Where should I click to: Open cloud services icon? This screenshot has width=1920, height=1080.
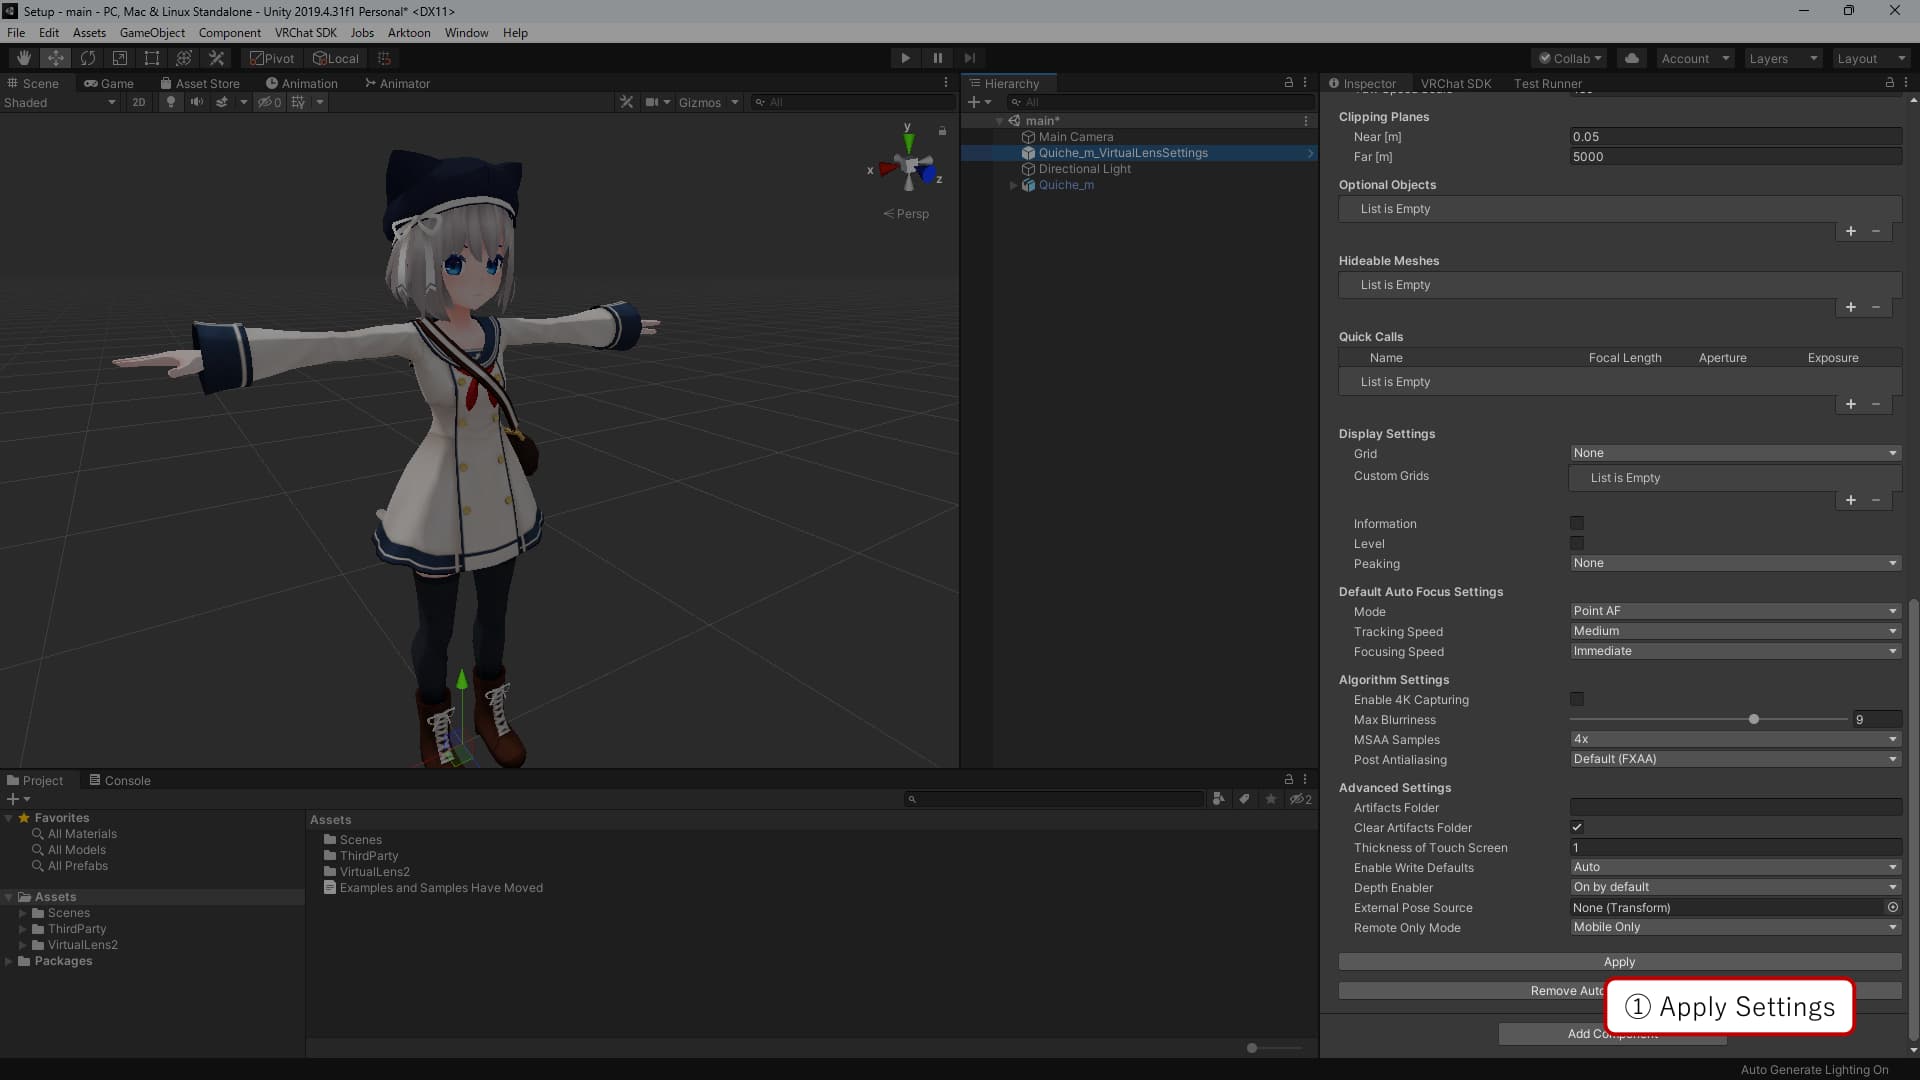pos(1632,58)
